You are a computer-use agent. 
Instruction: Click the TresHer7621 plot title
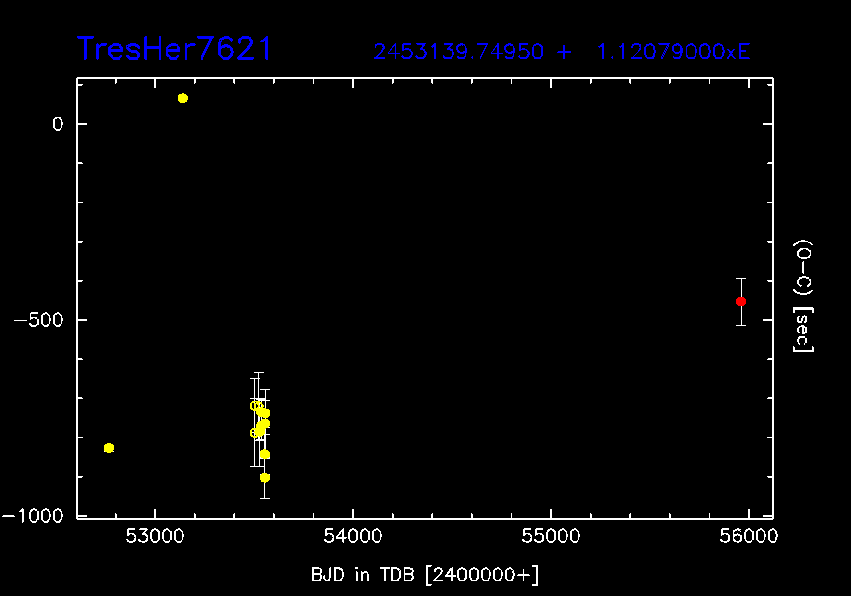(x=174, y=49)
